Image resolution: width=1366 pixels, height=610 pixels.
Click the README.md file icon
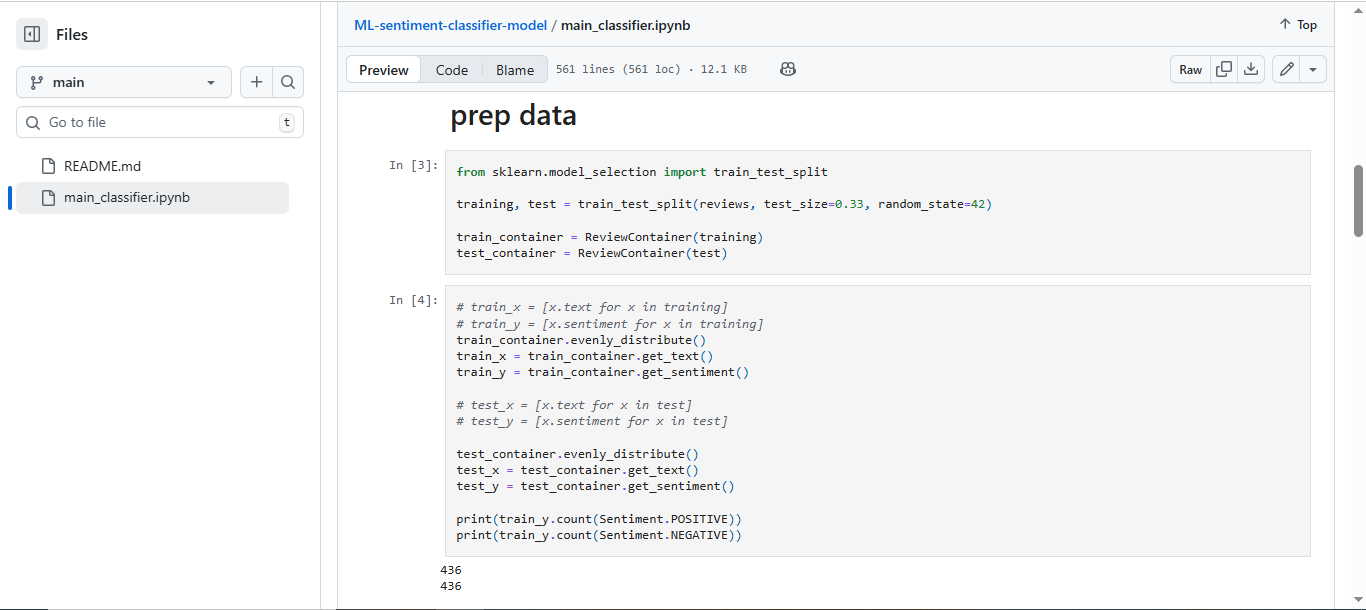pyautogui.click(x=47, y=166)
